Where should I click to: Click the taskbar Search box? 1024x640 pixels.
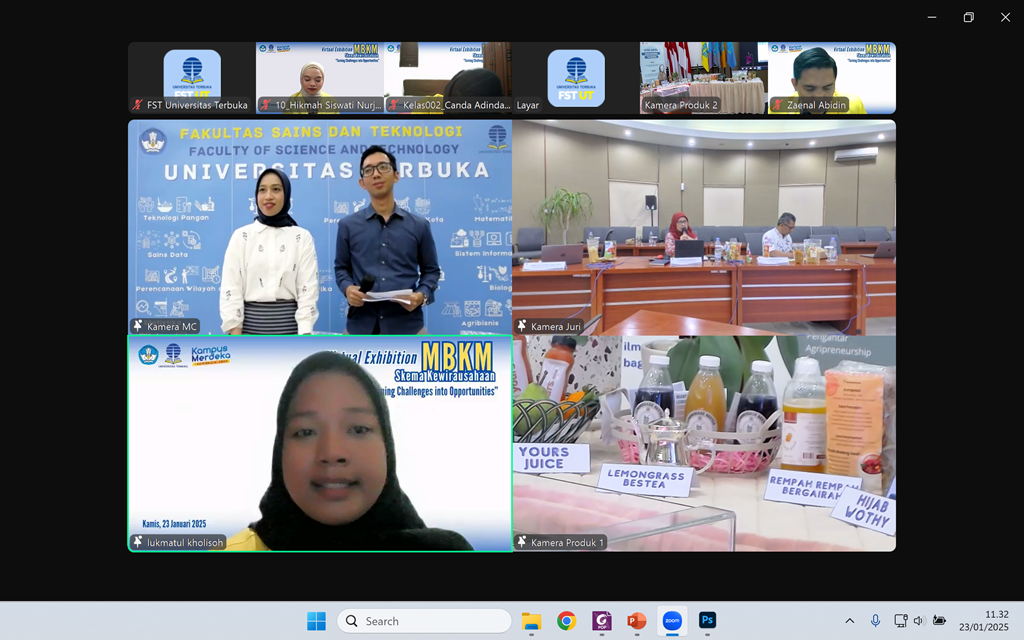coord(425,621)
